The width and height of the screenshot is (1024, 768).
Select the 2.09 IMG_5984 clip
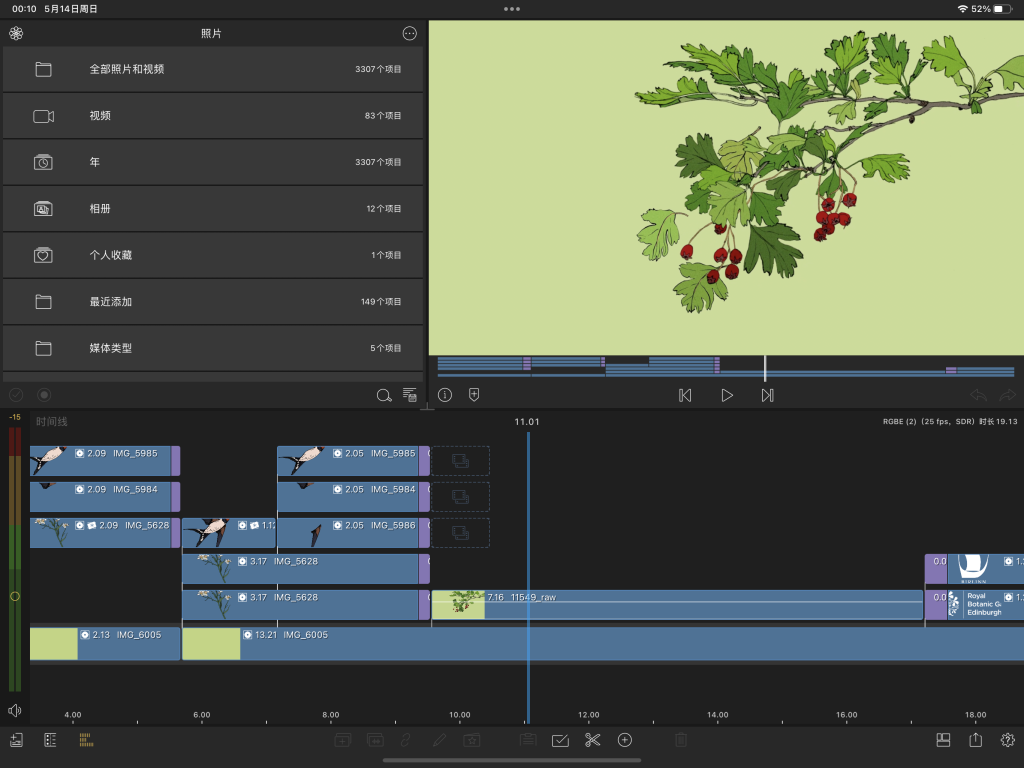[x=104, y=497]
